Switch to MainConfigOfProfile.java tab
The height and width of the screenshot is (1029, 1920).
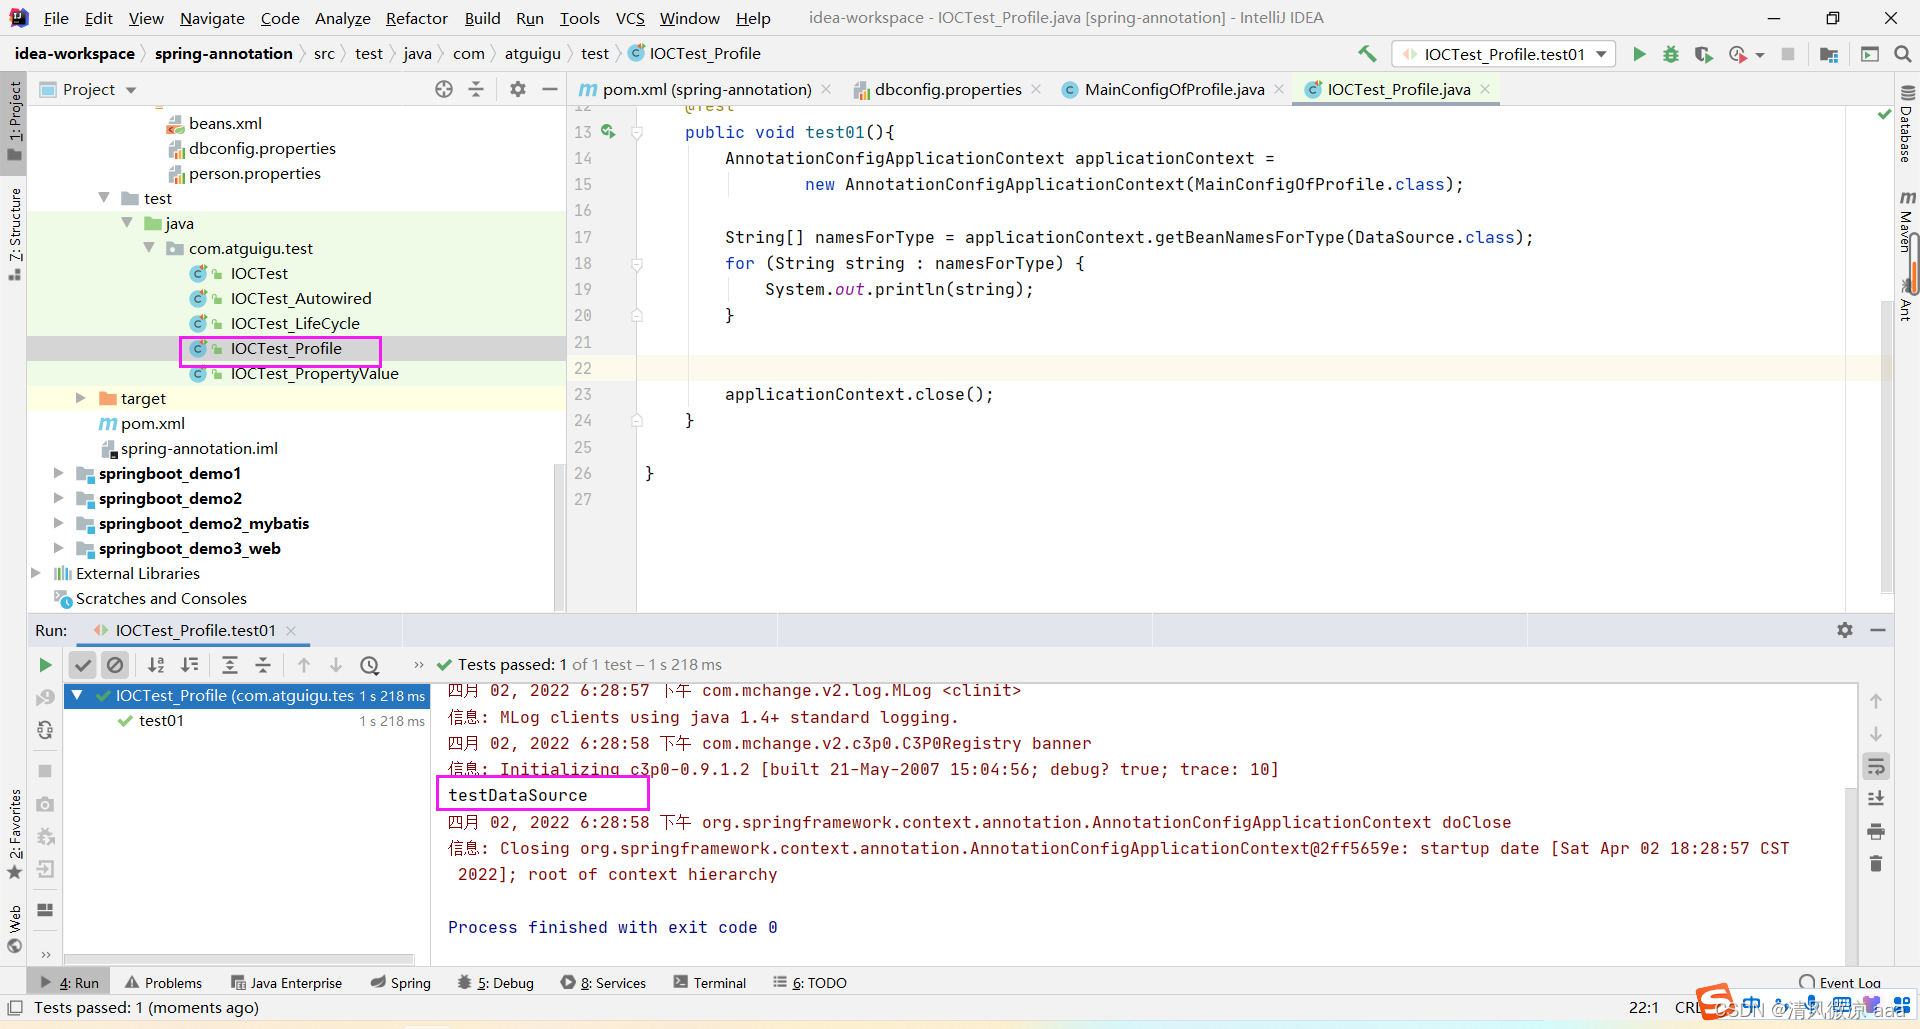click(1174, 89)
